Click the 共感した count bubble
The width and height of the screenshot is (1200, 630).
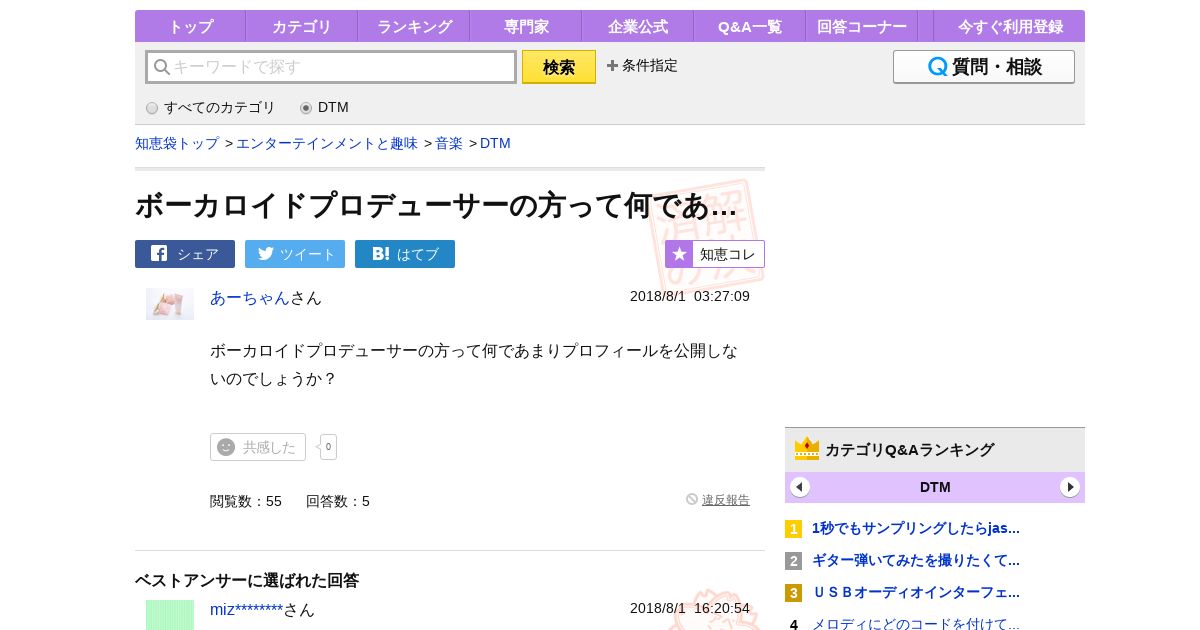pos(328,447)
